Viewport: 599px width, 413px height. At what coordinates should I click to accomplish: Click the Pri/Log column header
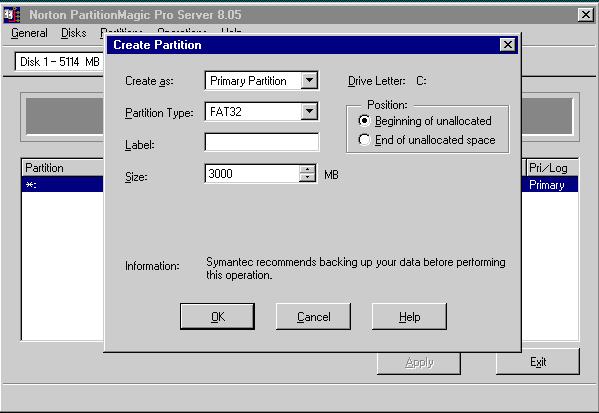(x=552, y=168)
